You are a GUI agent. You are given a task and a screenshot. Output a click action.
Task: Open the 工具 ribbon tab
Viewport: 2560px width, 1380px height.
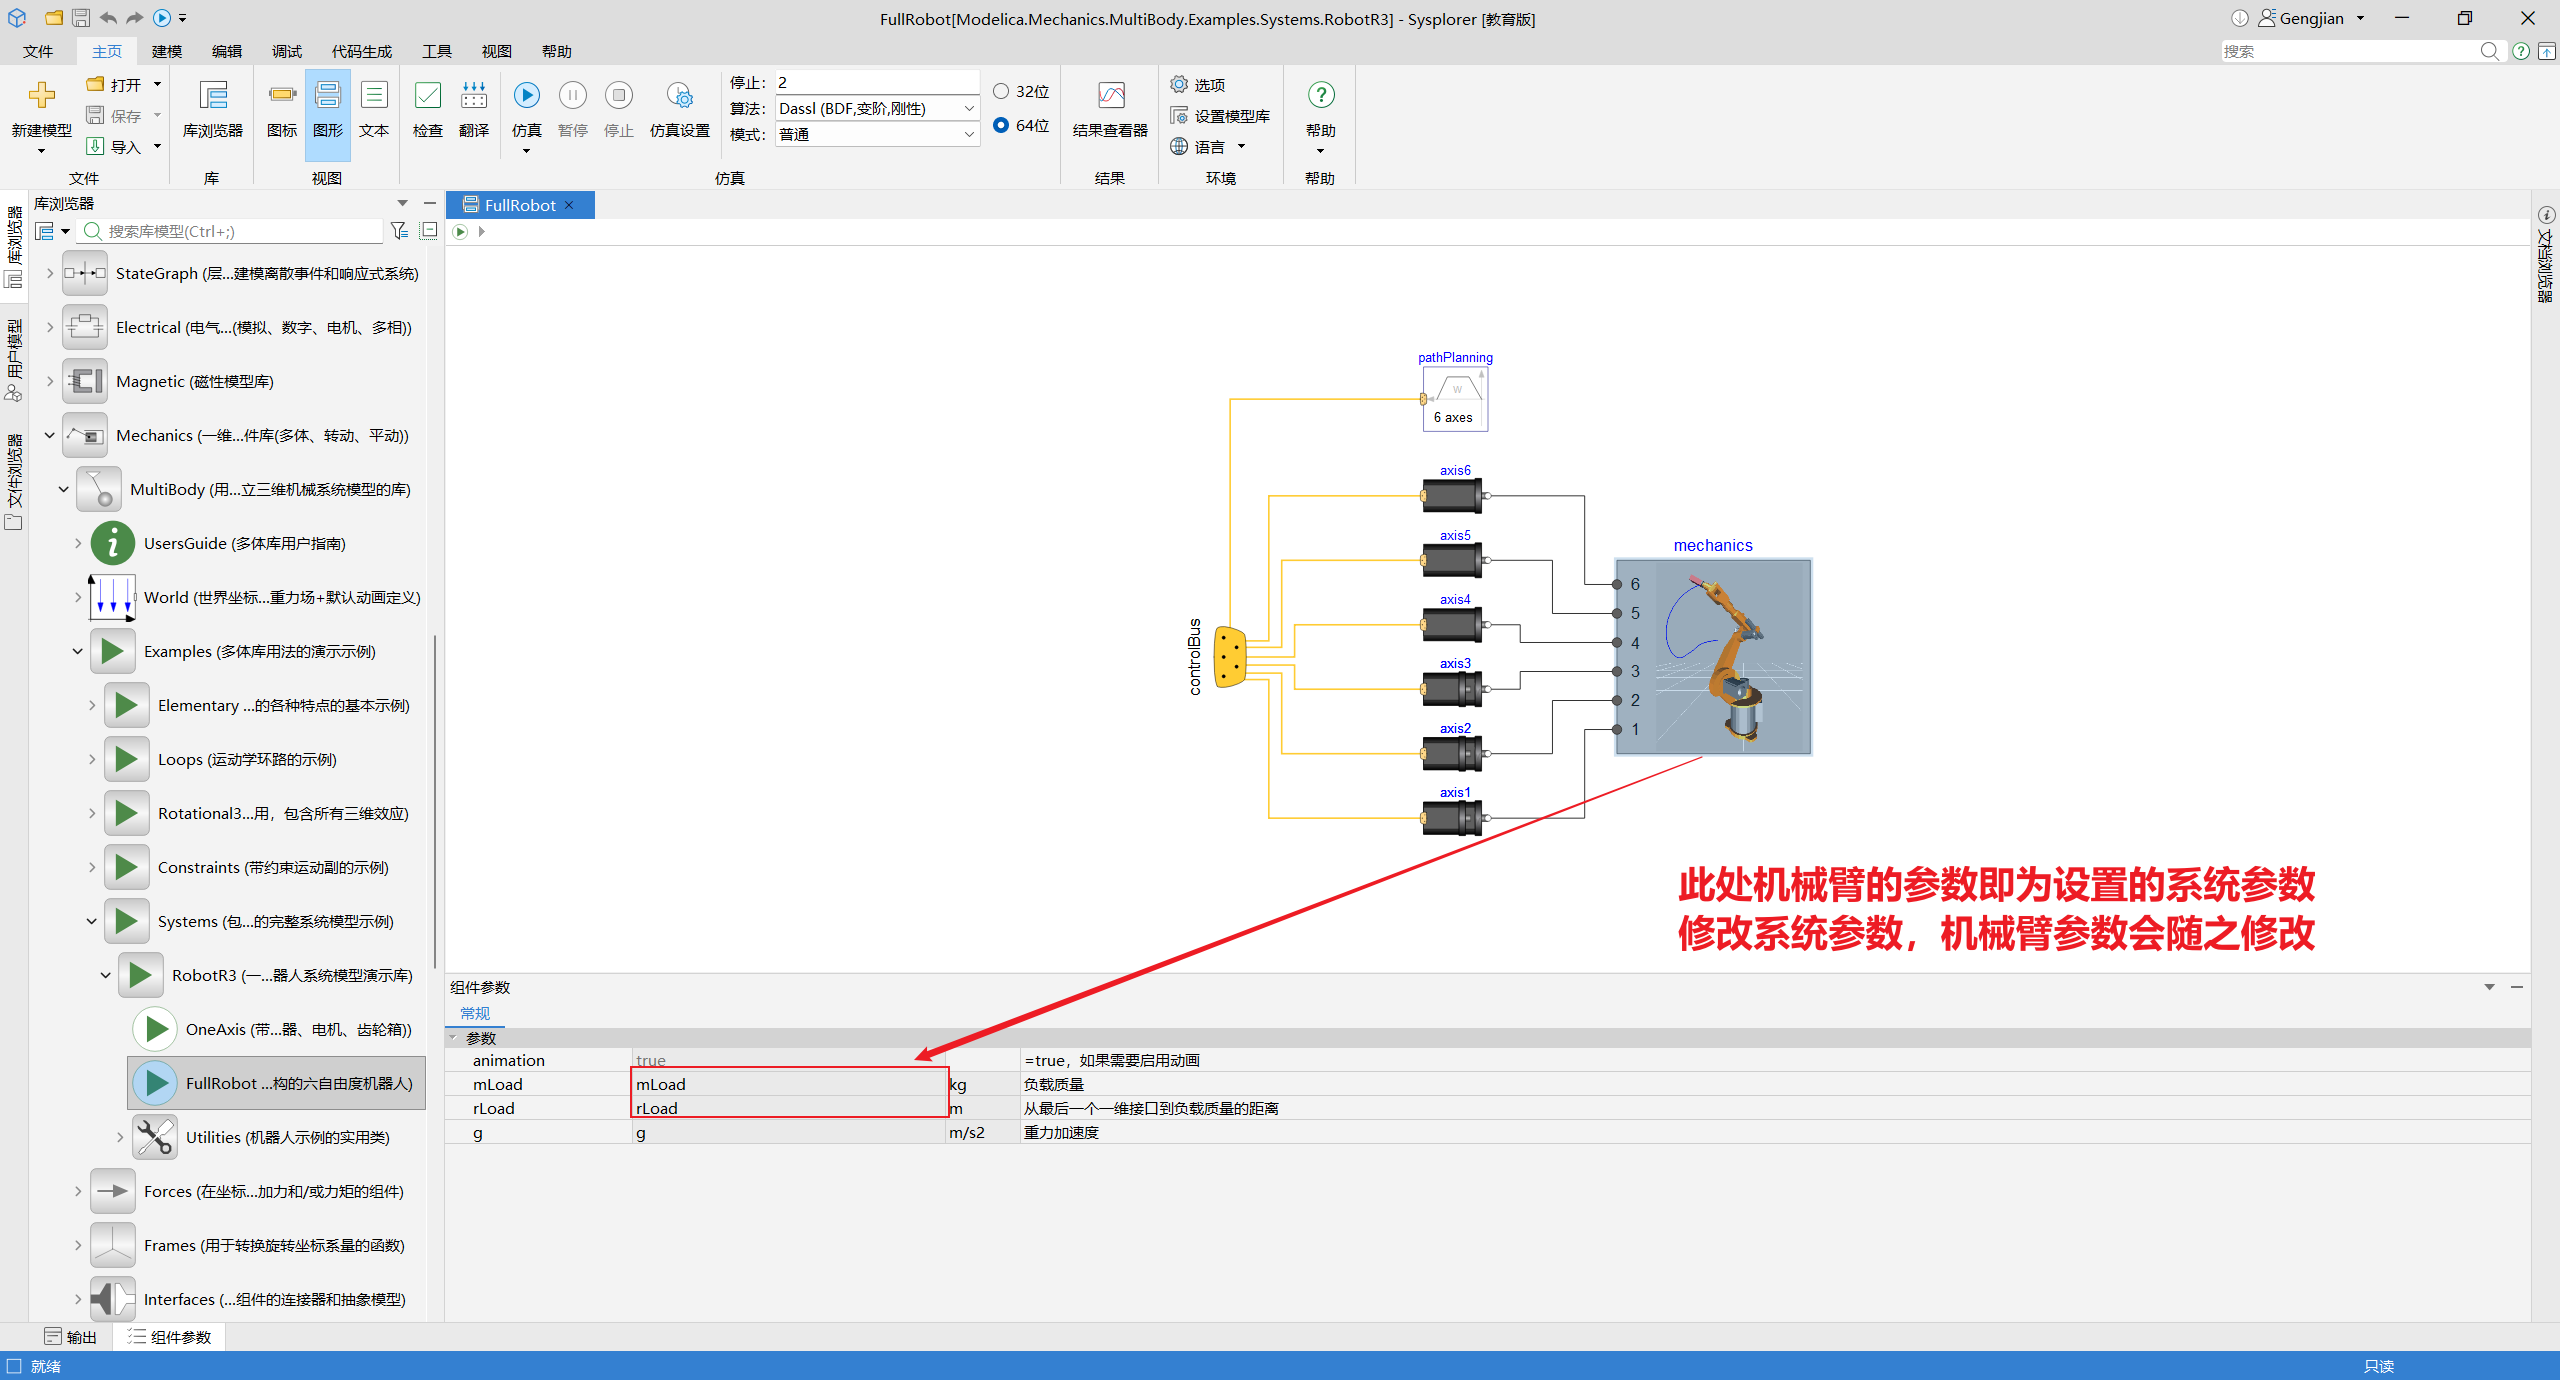pos(437,51)
